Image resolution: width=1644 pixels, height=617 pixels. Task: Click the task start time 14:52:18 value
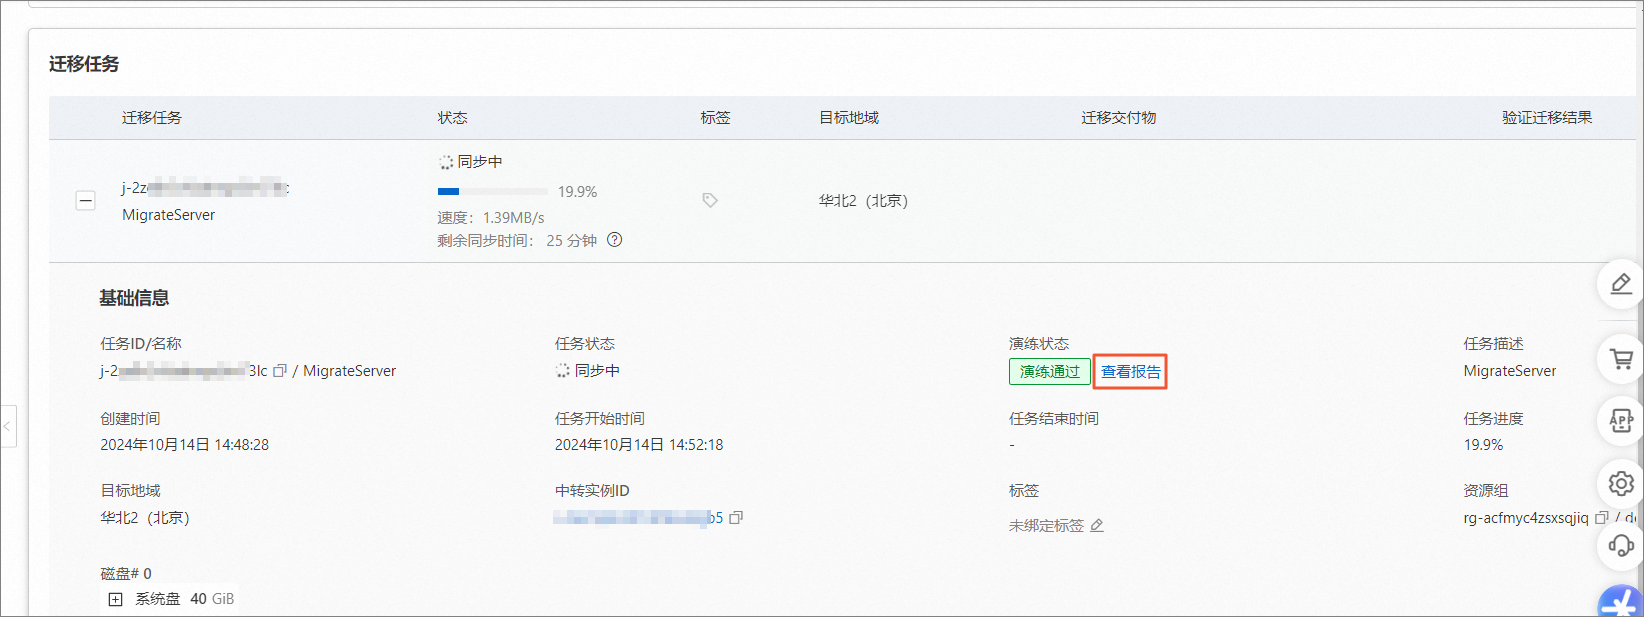point(639,445)
